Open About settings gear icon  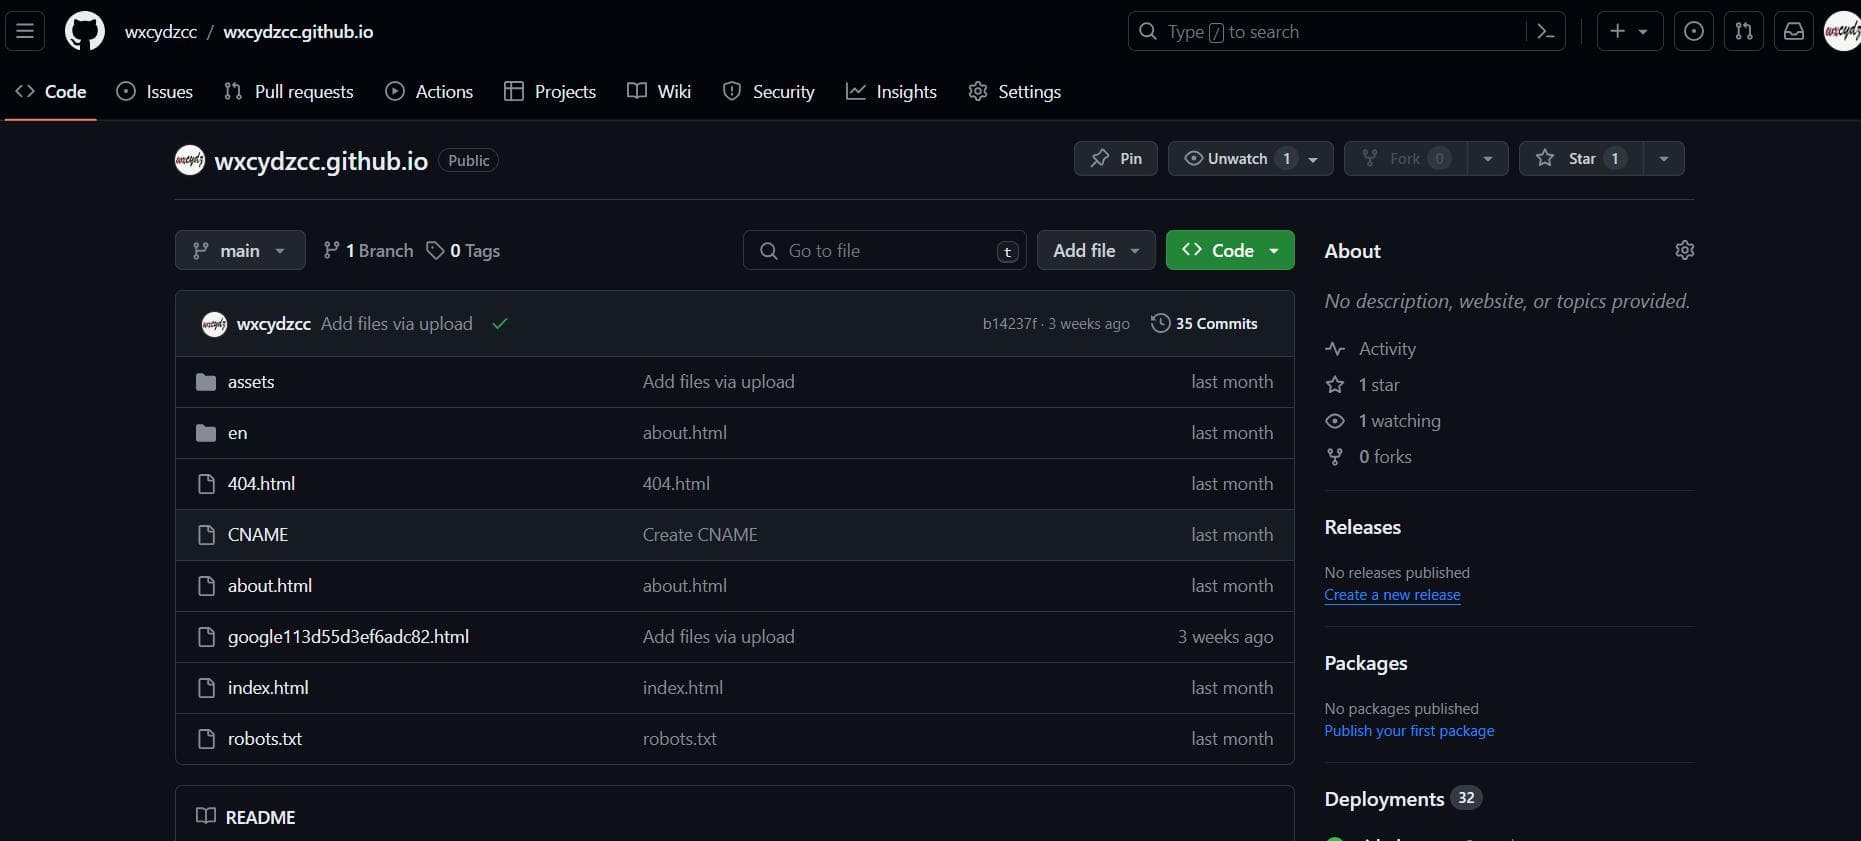[x=1684, y=250]
